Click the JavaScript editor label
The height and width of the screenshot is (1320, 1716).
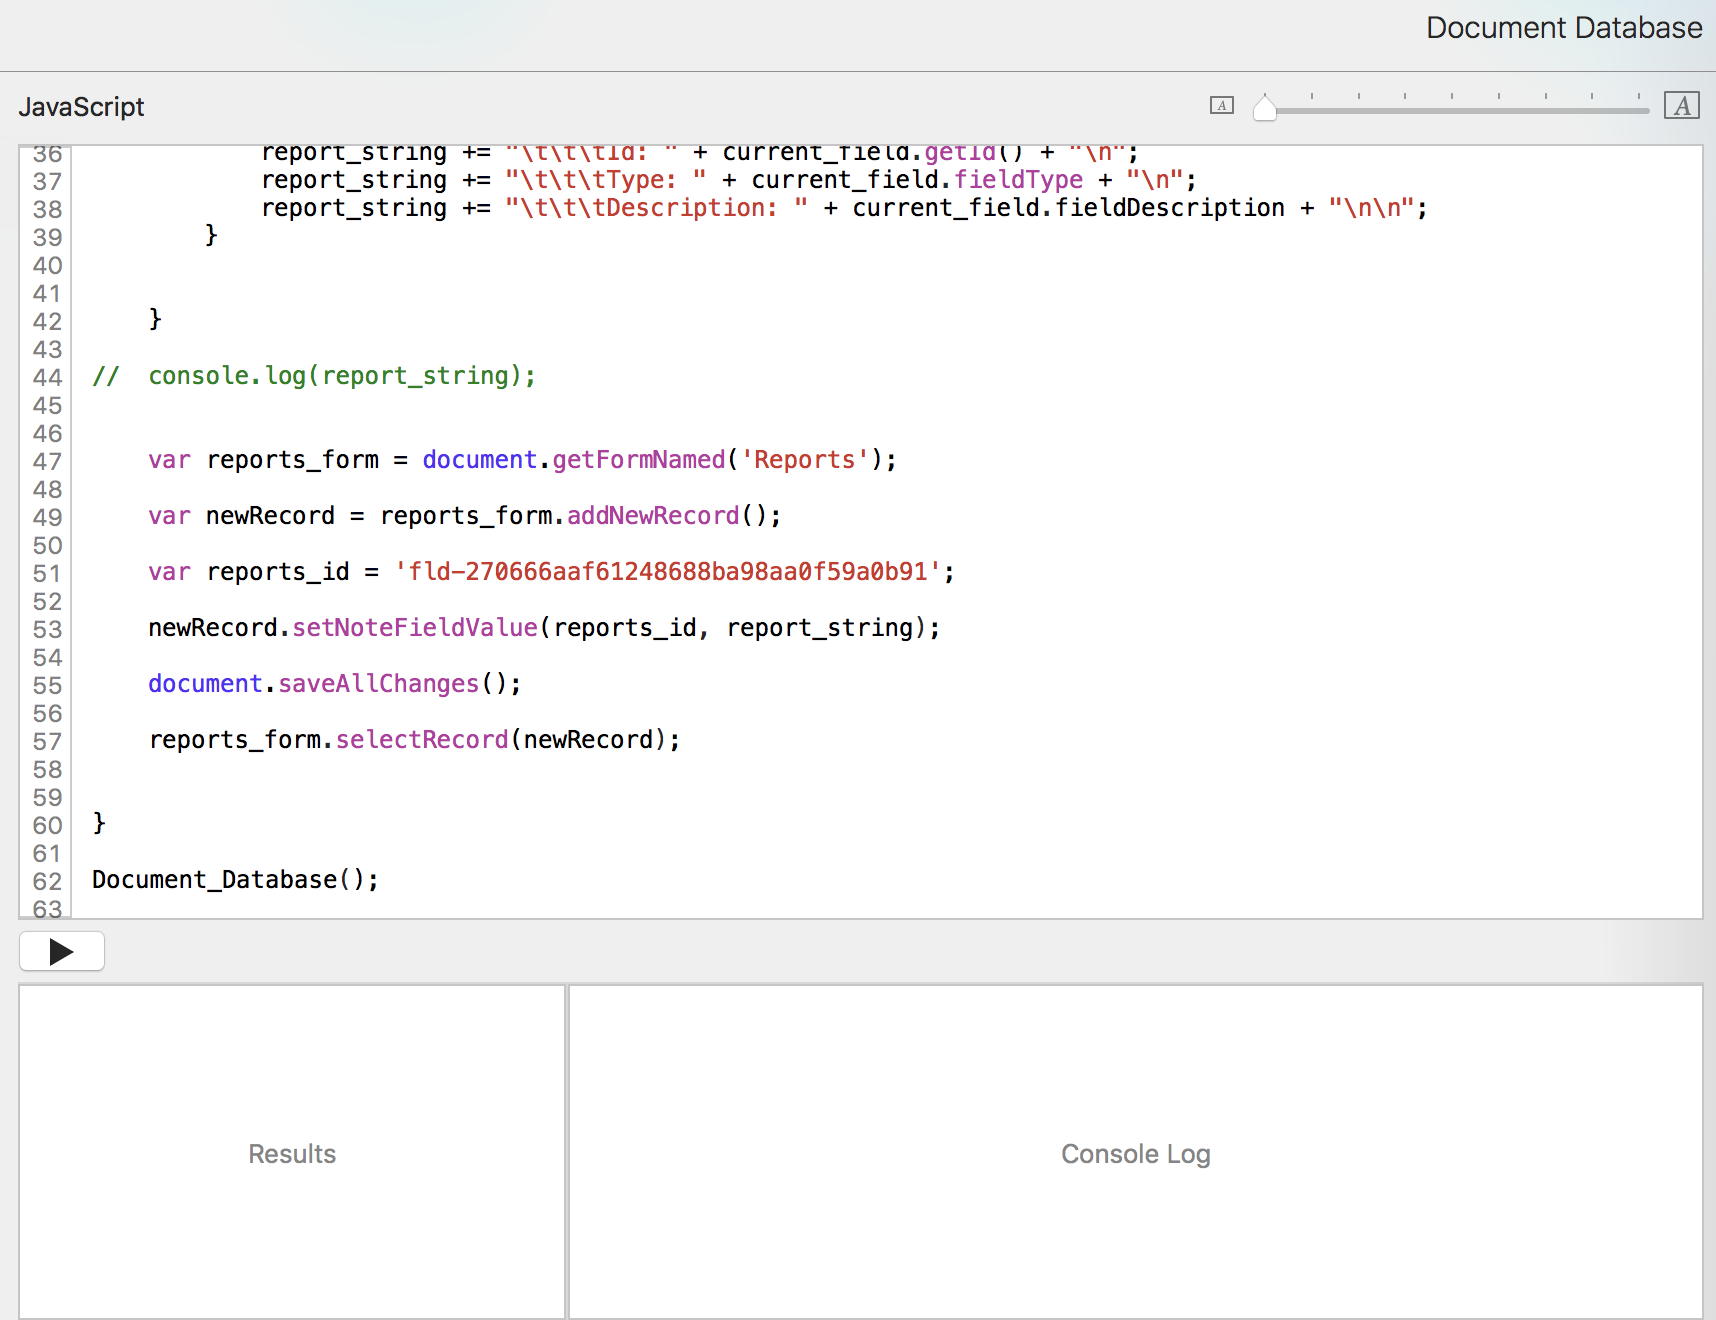(x=81, y=107)
